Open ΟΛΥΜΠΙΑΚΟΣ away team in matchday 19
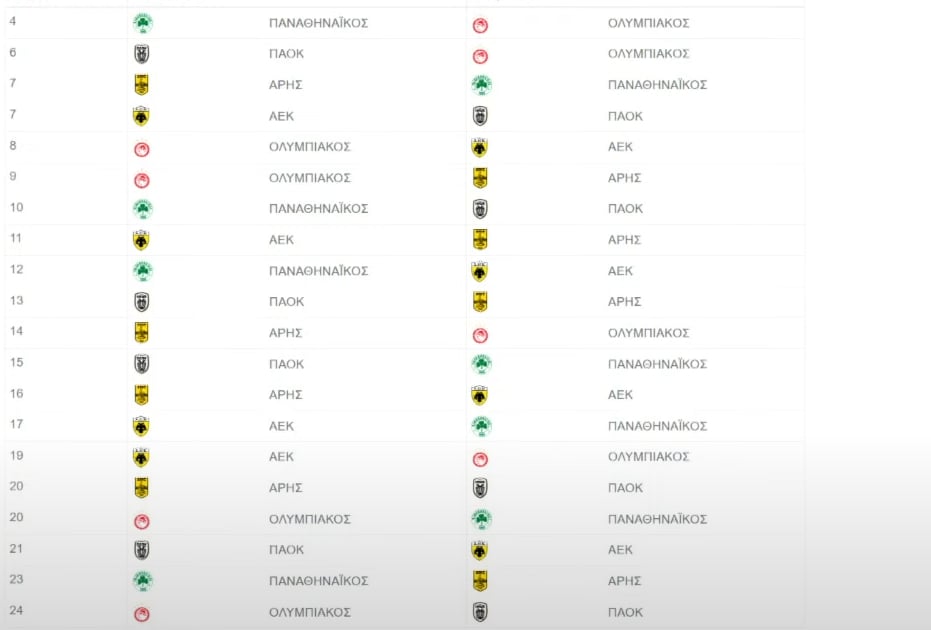Screen dimensions: 931x630 (648, 457)
